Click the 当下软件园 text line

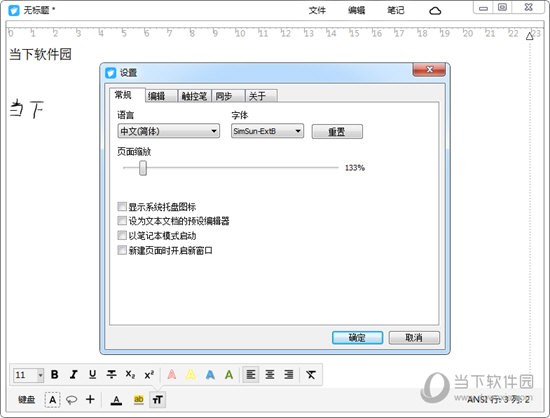40,54
